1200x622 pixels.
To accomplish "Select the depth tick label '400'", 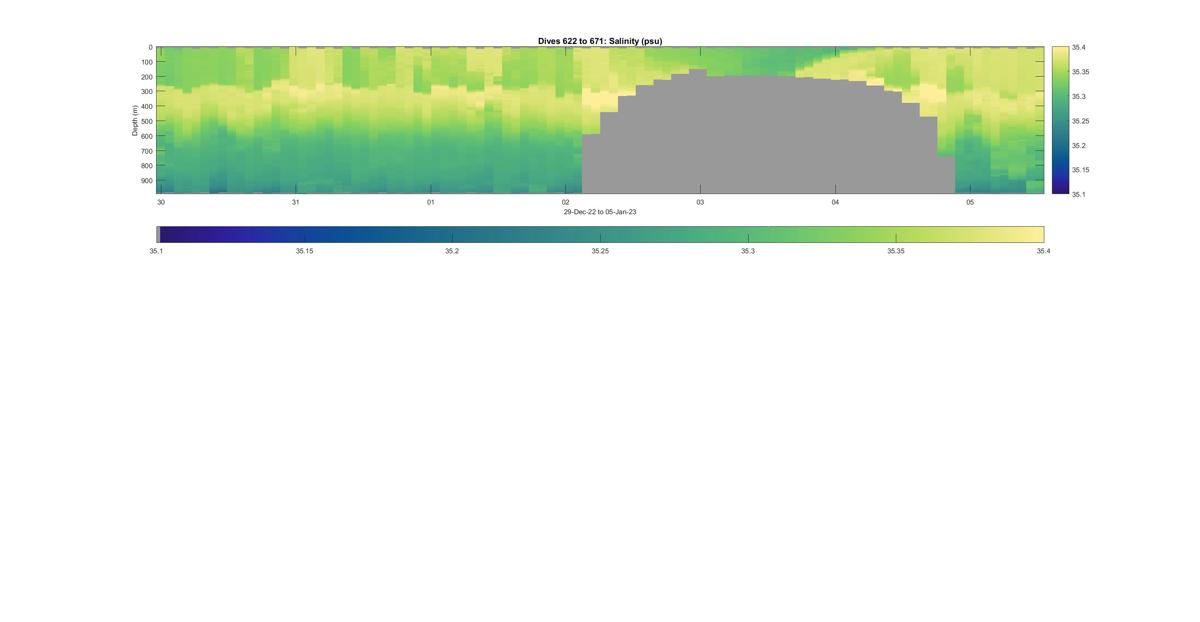I will tap(147, 107).
